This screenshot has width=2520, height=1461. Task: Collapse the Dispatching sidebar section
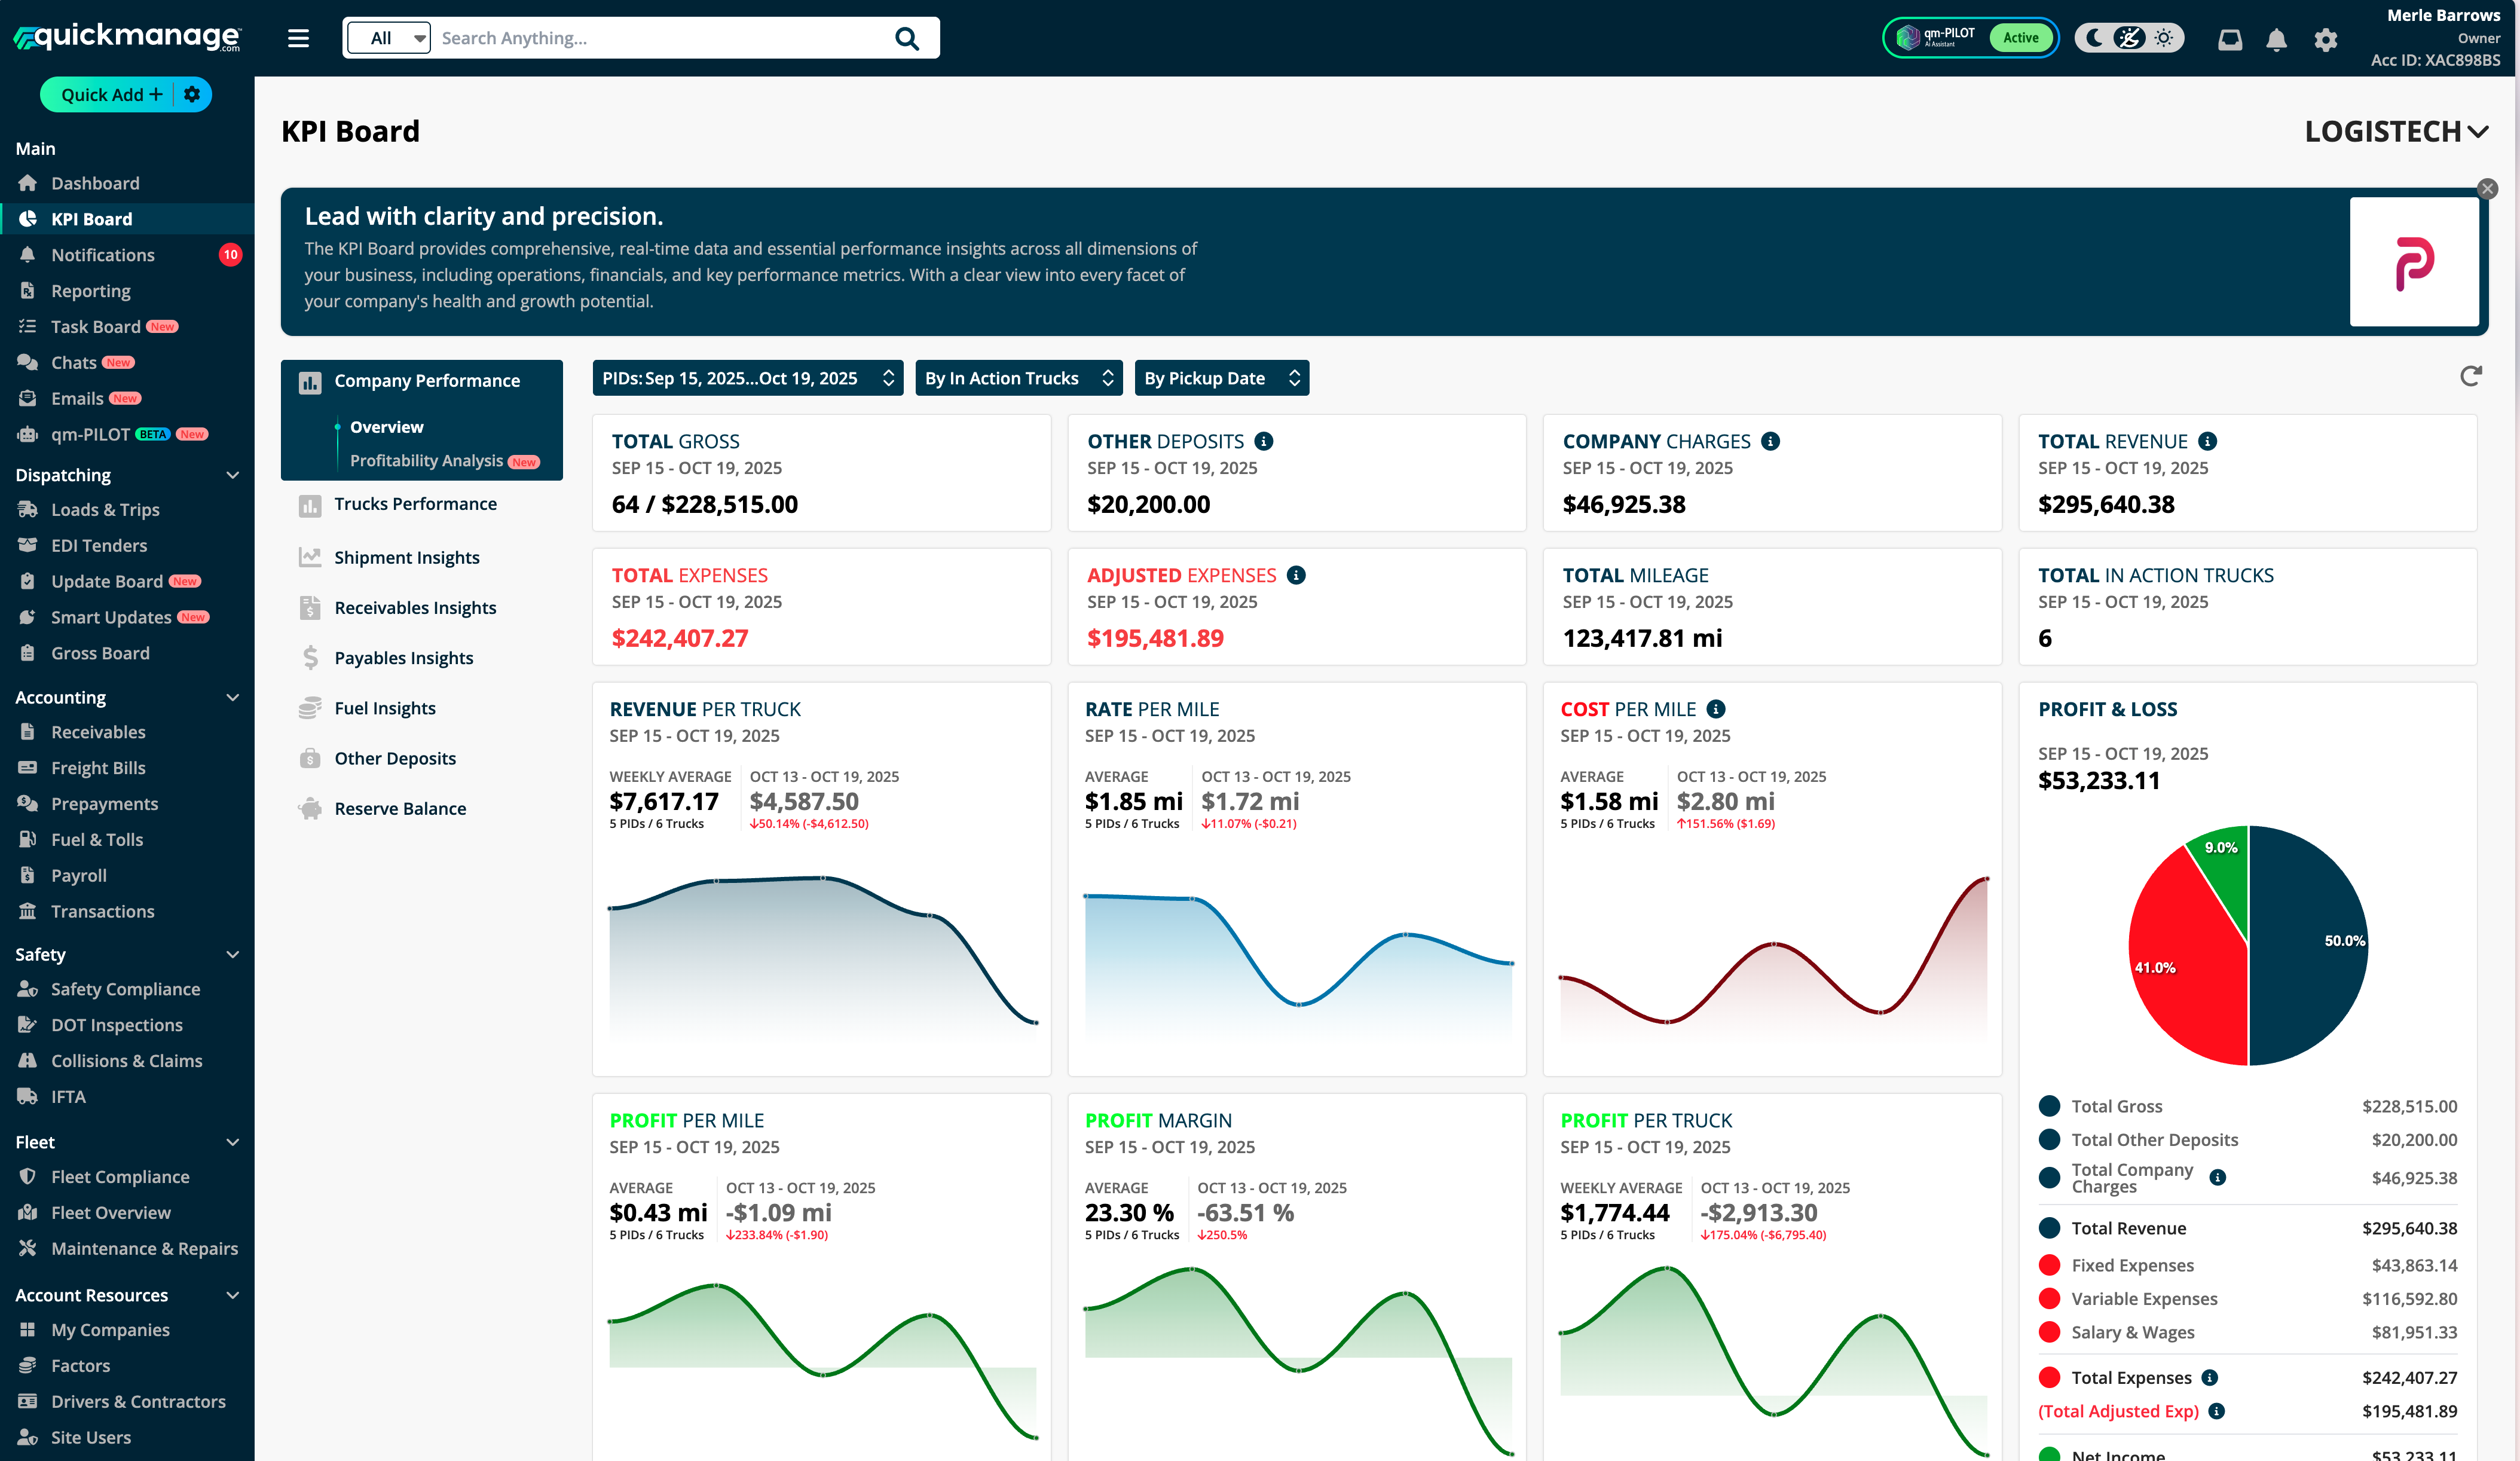(x=232, y=475)
